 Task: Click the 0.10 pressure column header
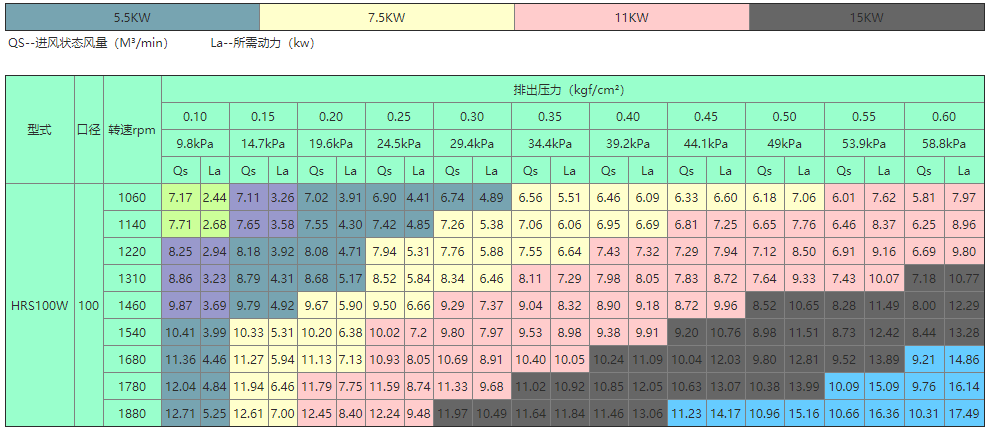(x=195, y=116)
